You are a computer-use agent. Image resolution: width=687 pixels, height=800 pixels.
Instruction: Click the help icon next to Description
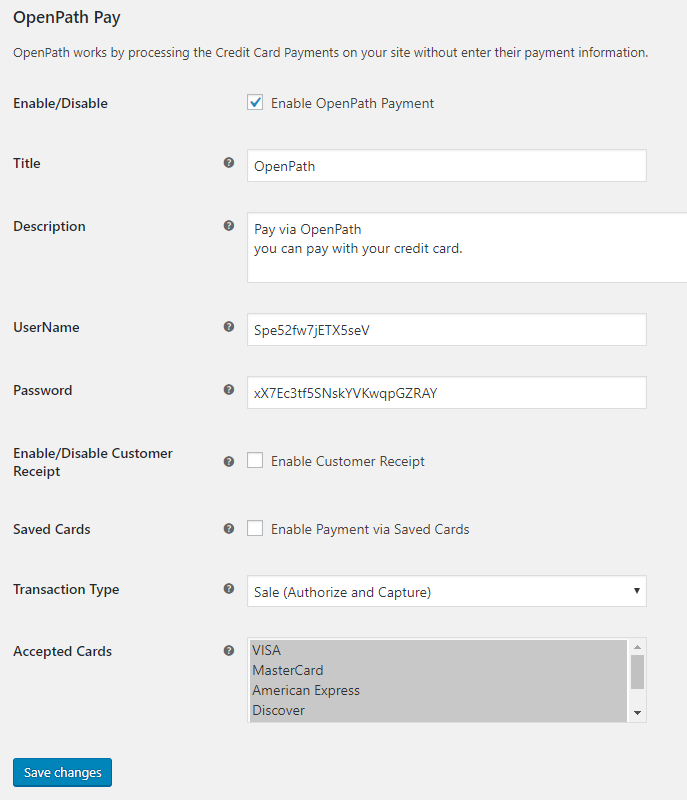tap(229, 226)
